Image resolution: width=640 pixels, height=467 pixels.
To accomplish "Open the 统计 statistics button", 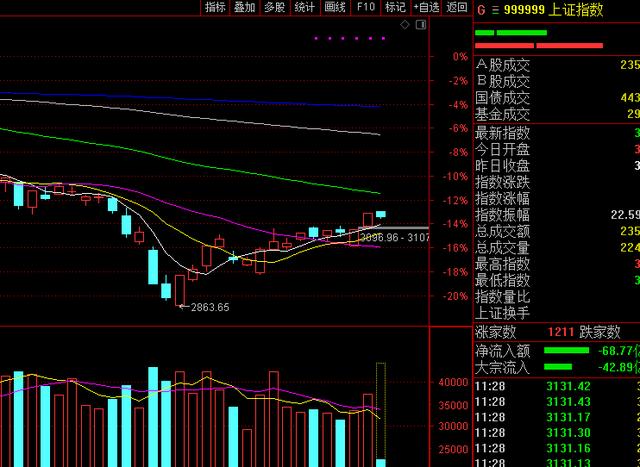I will (x=305, y=7).
